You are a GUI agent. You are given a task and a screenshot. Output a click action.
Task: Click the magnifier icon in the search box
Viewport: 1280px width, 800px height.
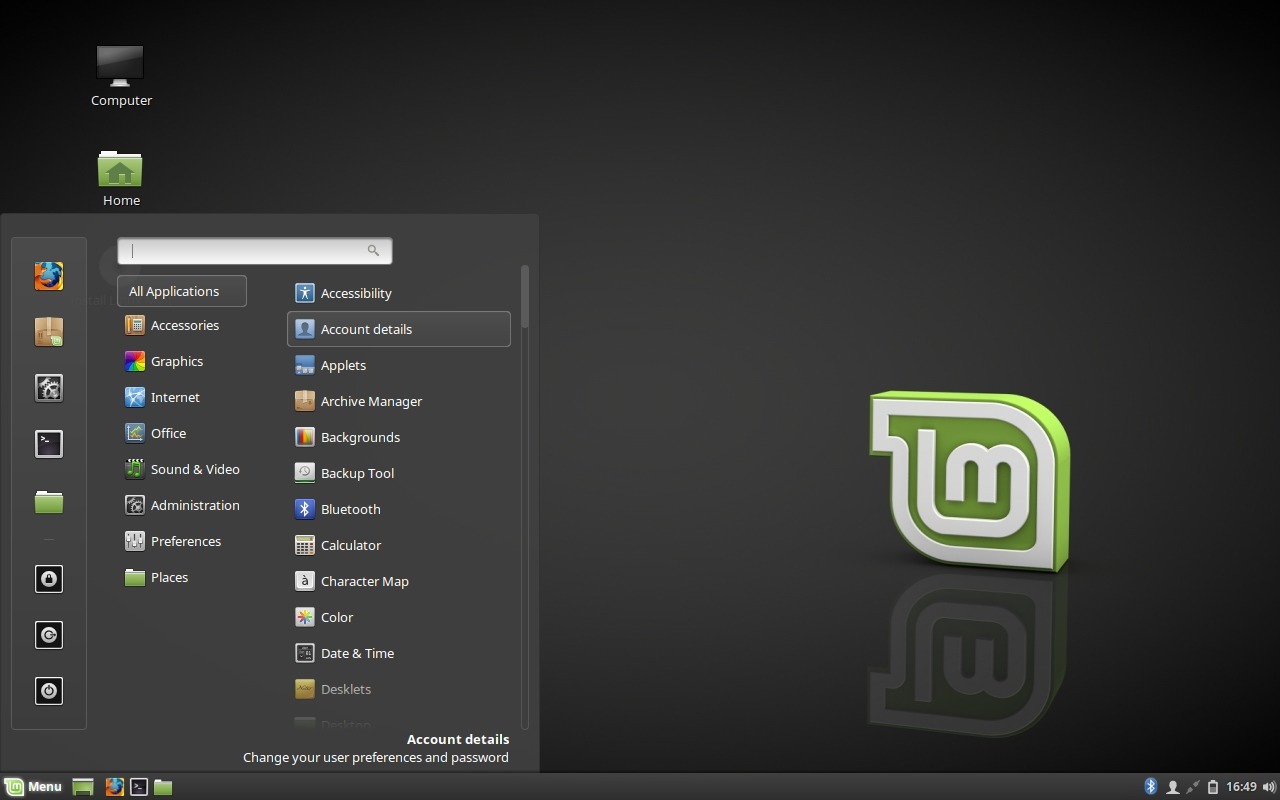(373, 251)
